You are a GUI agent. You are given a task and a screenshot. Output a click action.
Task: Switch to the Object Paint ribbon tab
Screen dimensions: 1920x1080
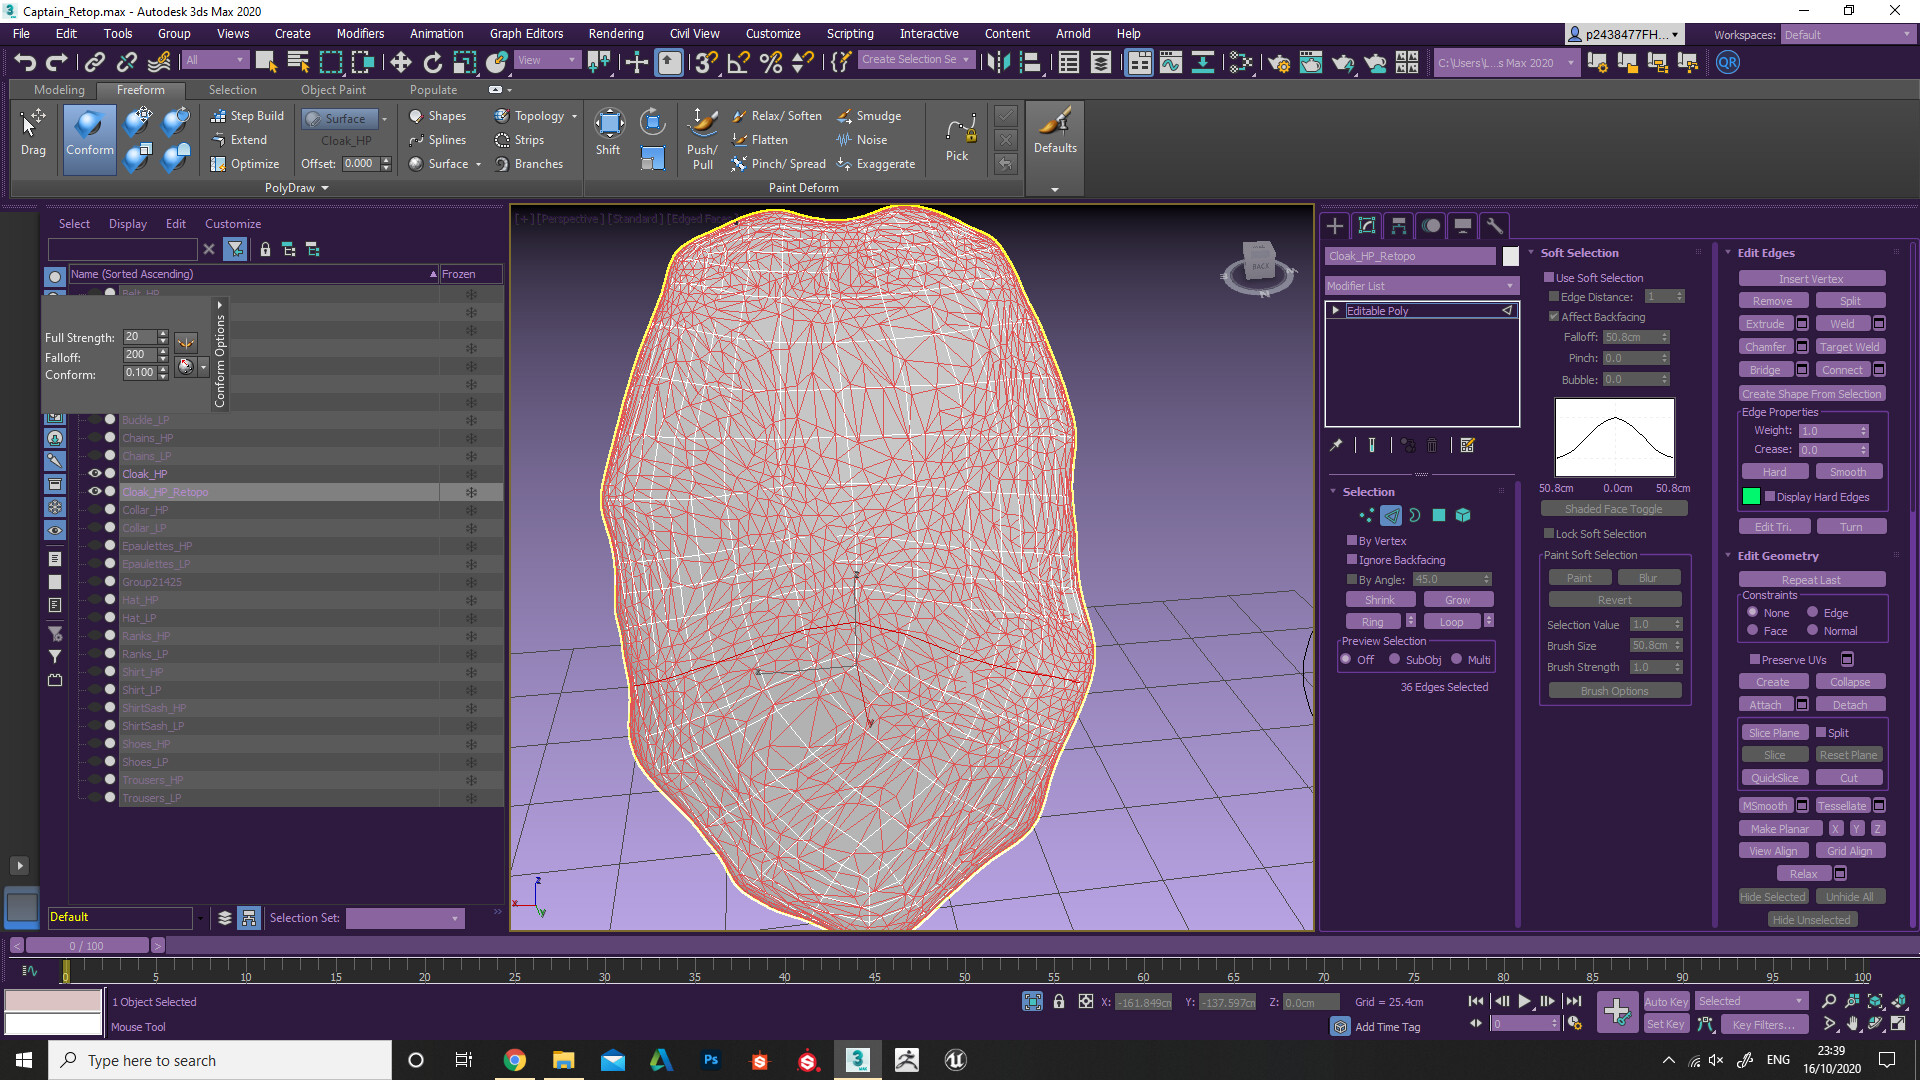click(x=333, y=90)
